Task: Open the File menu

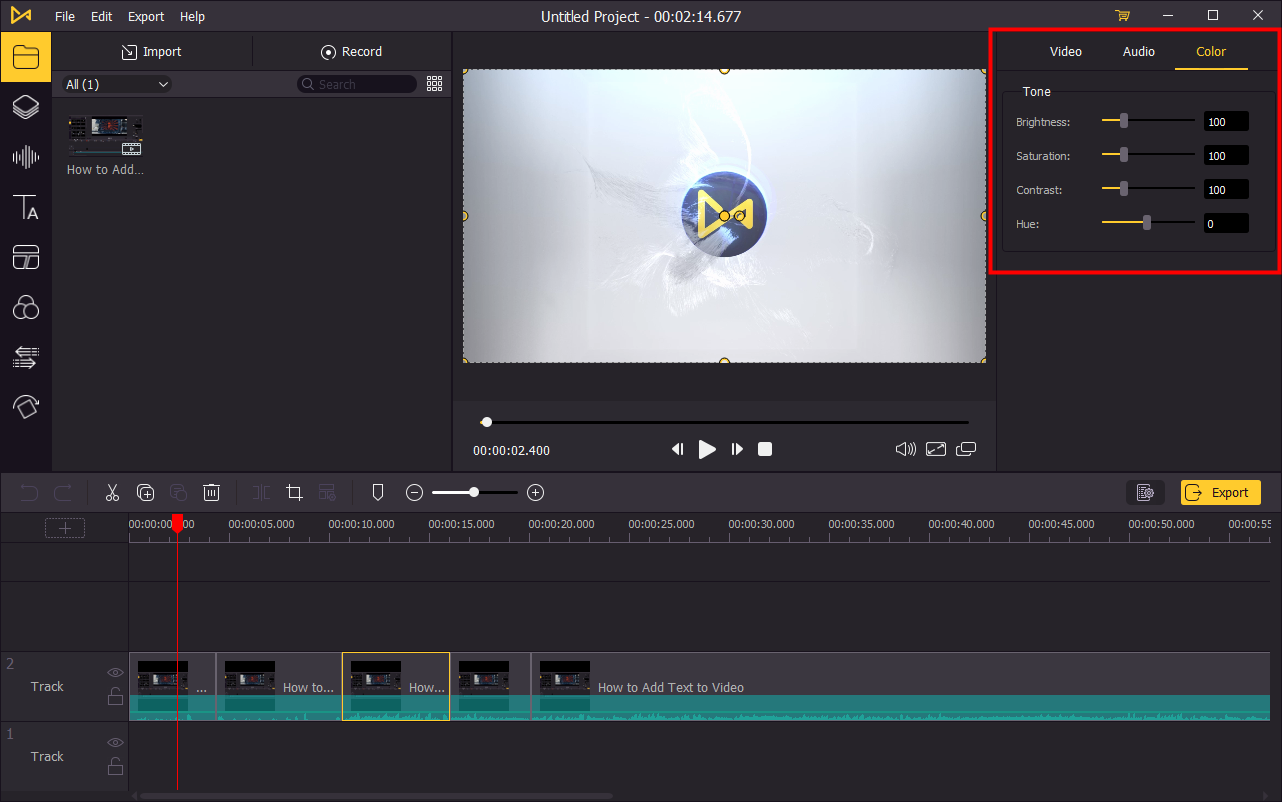Action: [x=65, y=16]
